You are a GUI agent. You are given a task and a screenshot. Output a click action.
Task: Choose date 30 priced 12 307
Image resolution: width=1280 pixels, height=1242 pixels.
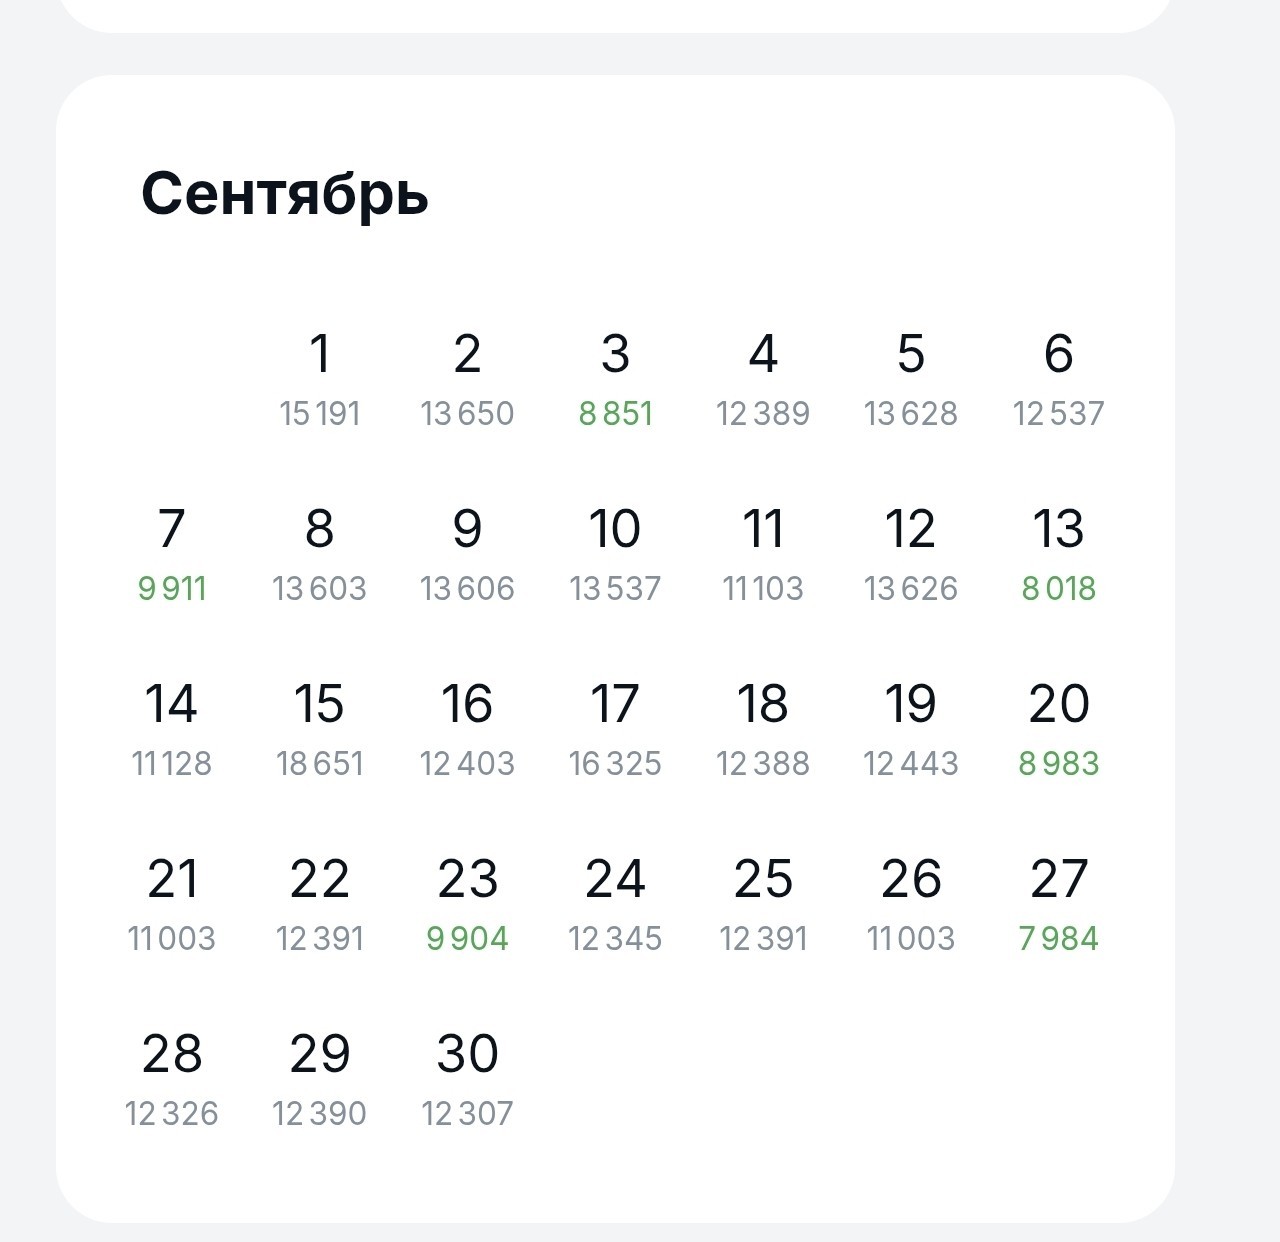click(x=467, y=1080)
